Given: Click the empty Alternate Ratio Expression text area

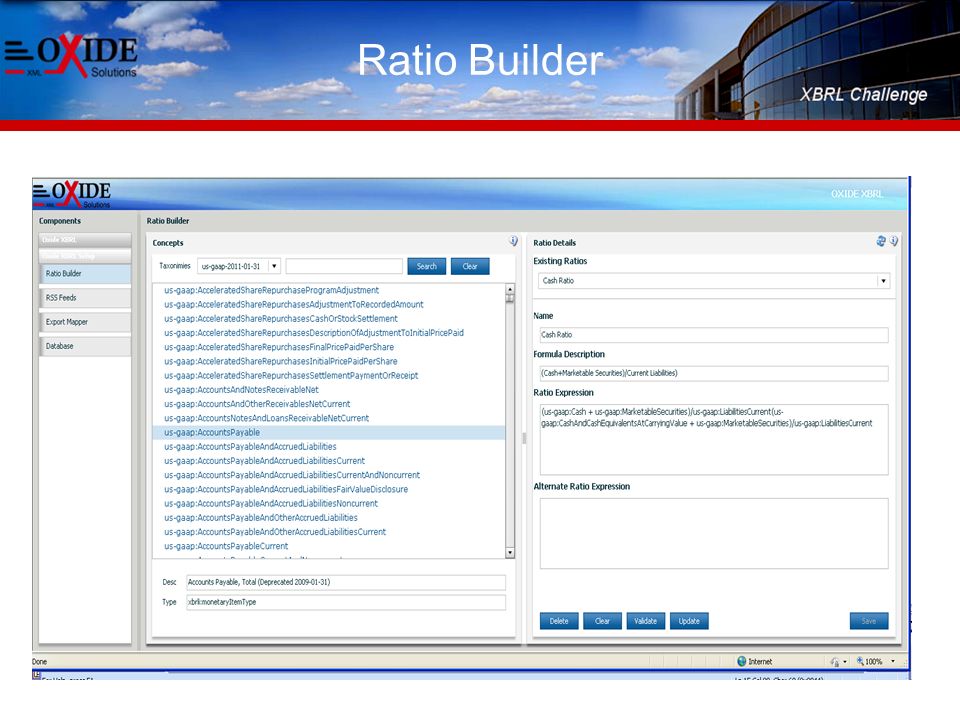Looking at the screenshot, I should coord(714,533).
